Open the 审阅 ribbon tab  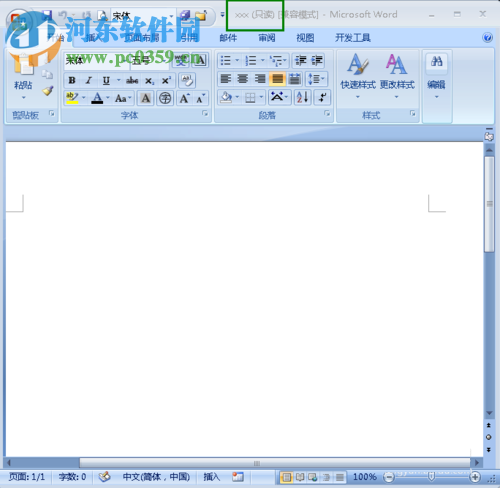coord(267,38)
